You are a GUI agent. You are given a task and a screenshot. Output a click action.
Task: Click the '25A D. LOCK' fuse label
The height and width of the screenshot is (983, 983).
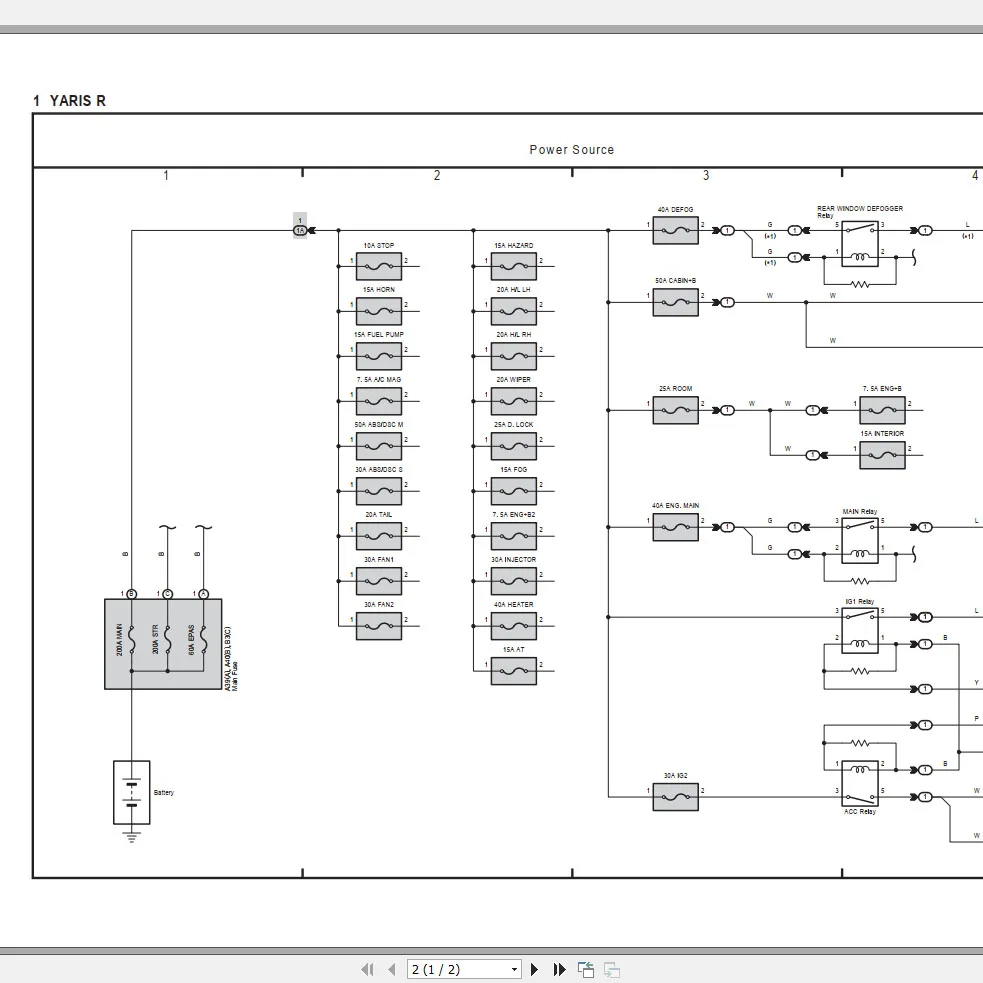coord(513,425)
